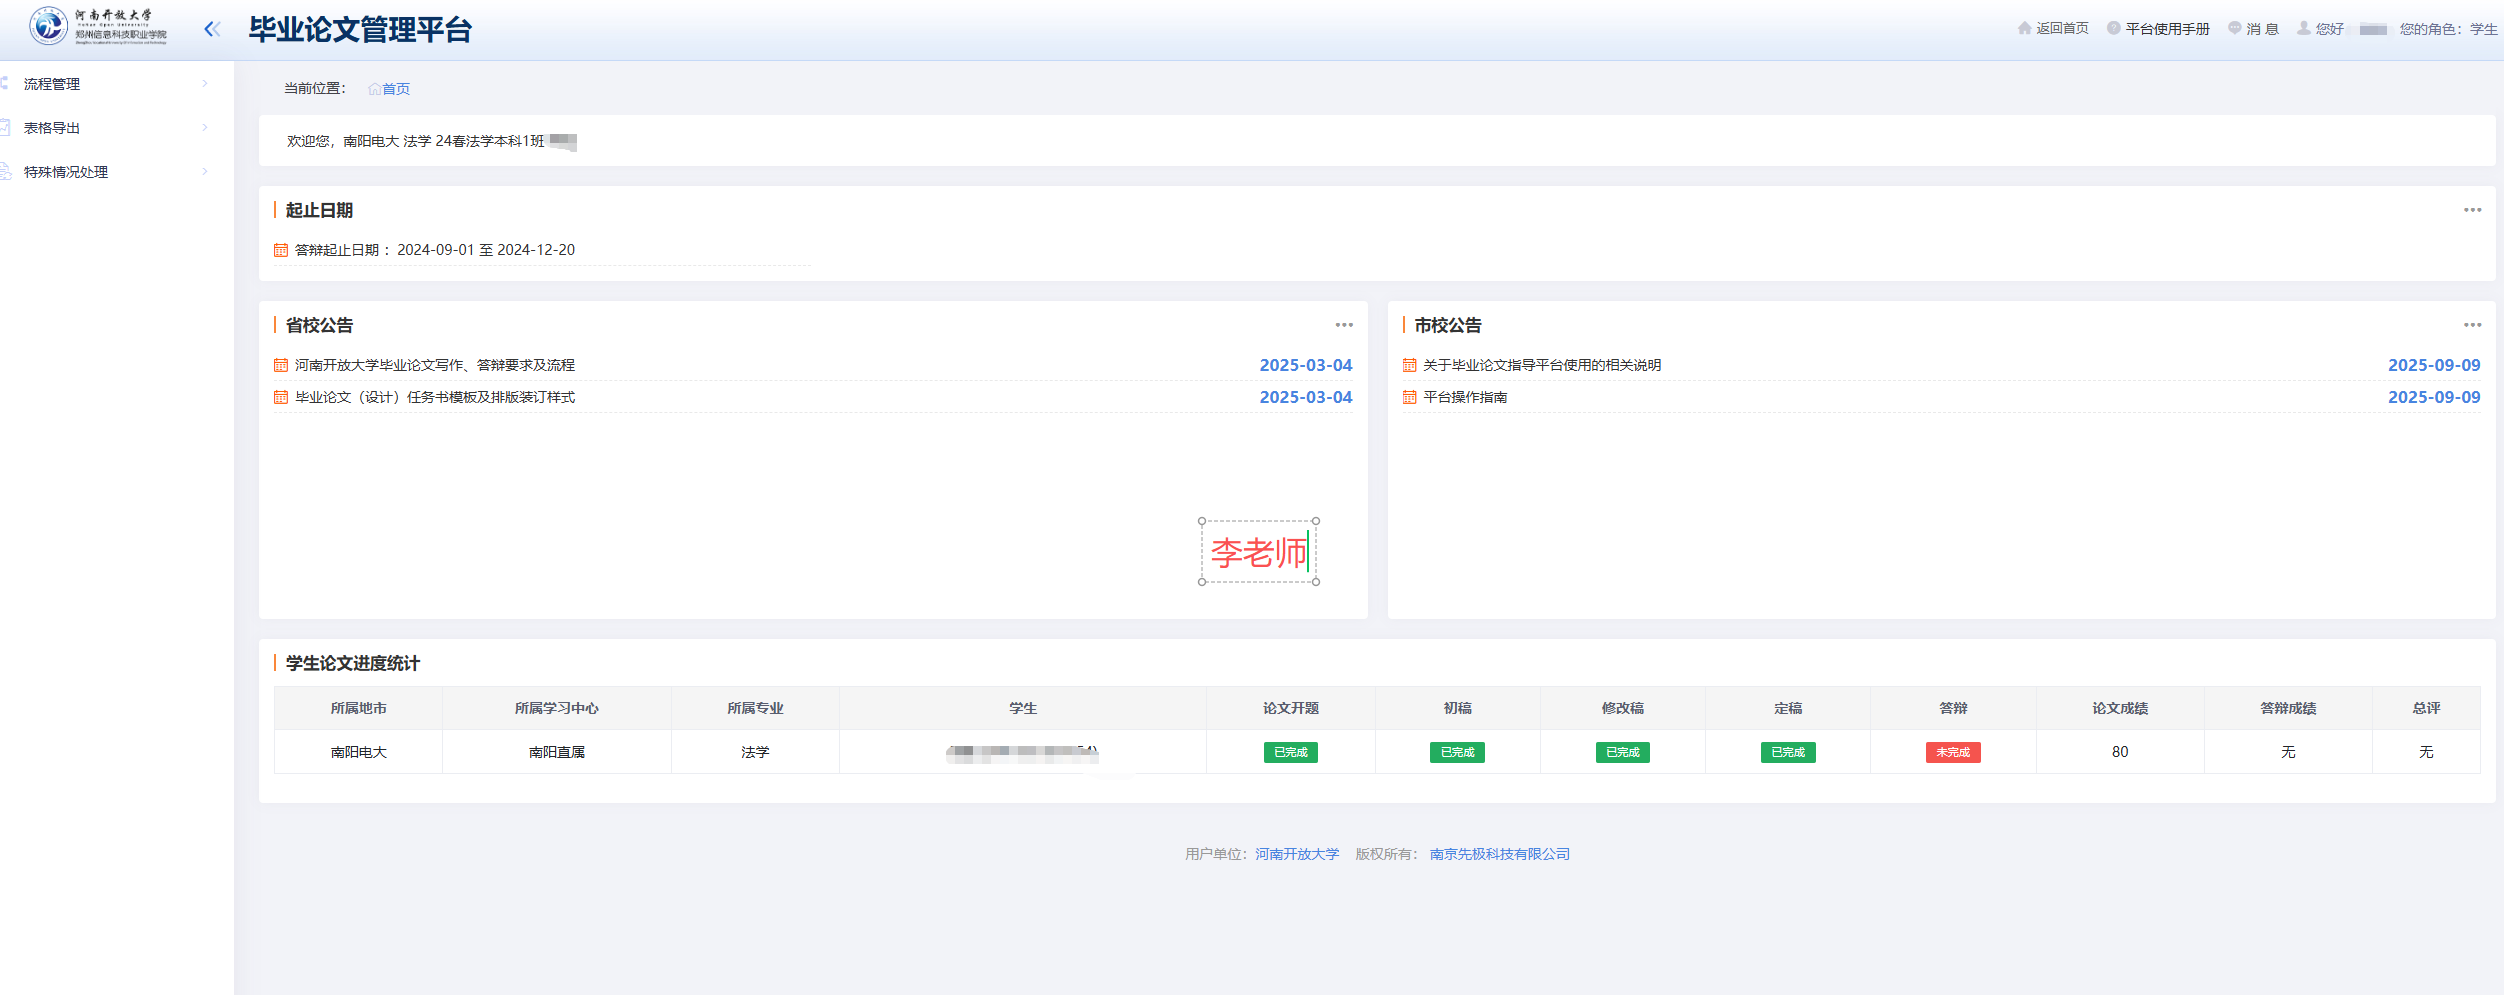The image size is (2504, 995).
Task: Click the 法学 table cell
Action: (x=755, y=752)
